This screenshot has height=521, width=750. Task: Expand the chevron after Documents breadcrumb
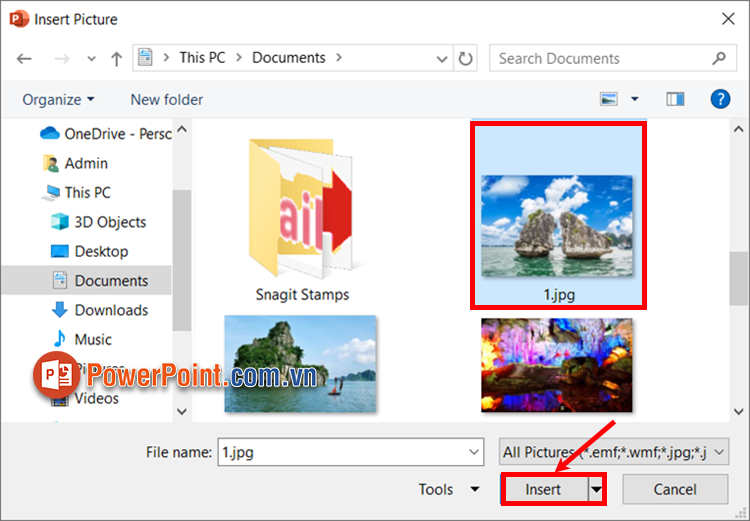(339, 57)
